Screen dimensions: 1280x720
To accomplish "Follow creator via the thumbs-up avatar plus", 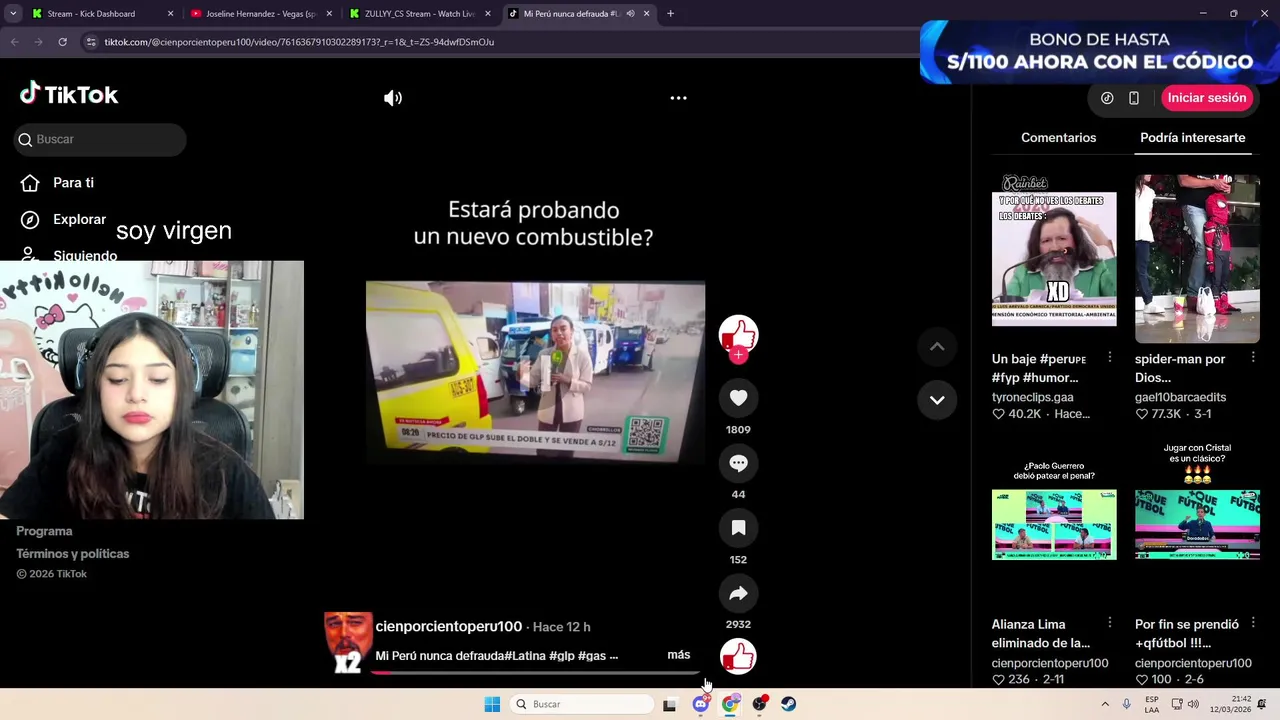I will [x=738, y=355].
